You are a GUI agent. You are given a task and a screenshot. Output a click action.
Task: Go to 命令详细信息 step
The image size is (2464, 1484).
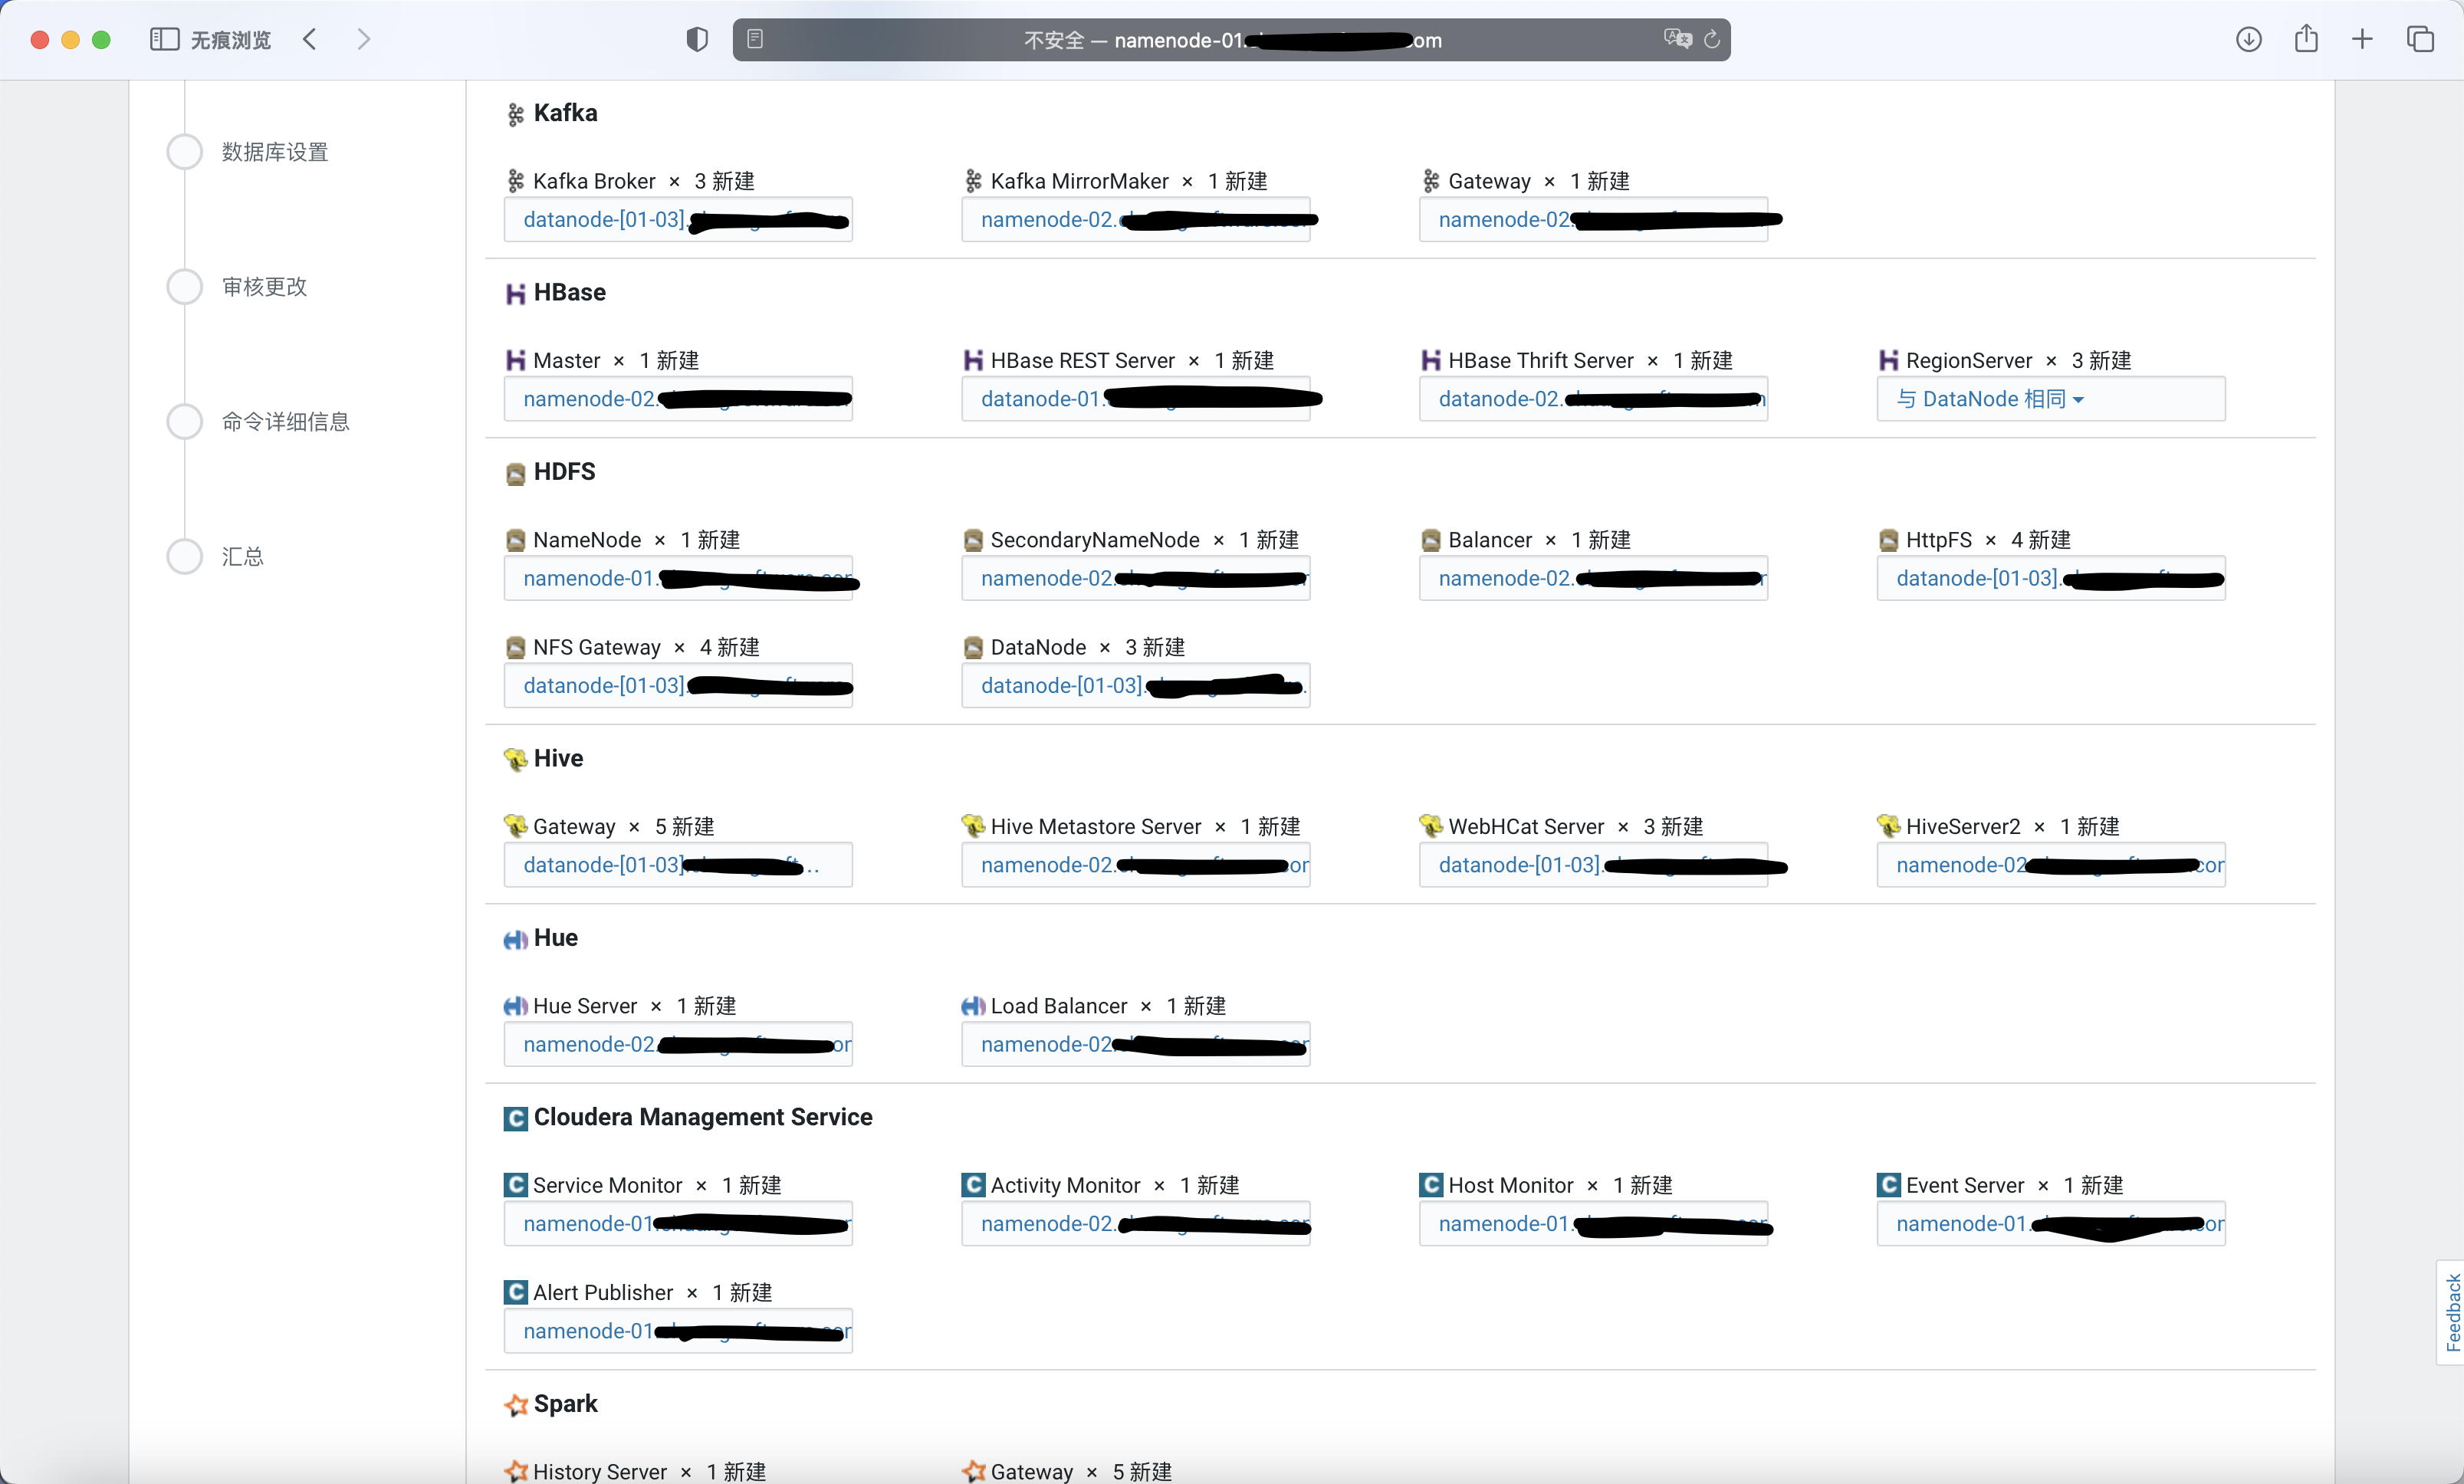point(285,422)
